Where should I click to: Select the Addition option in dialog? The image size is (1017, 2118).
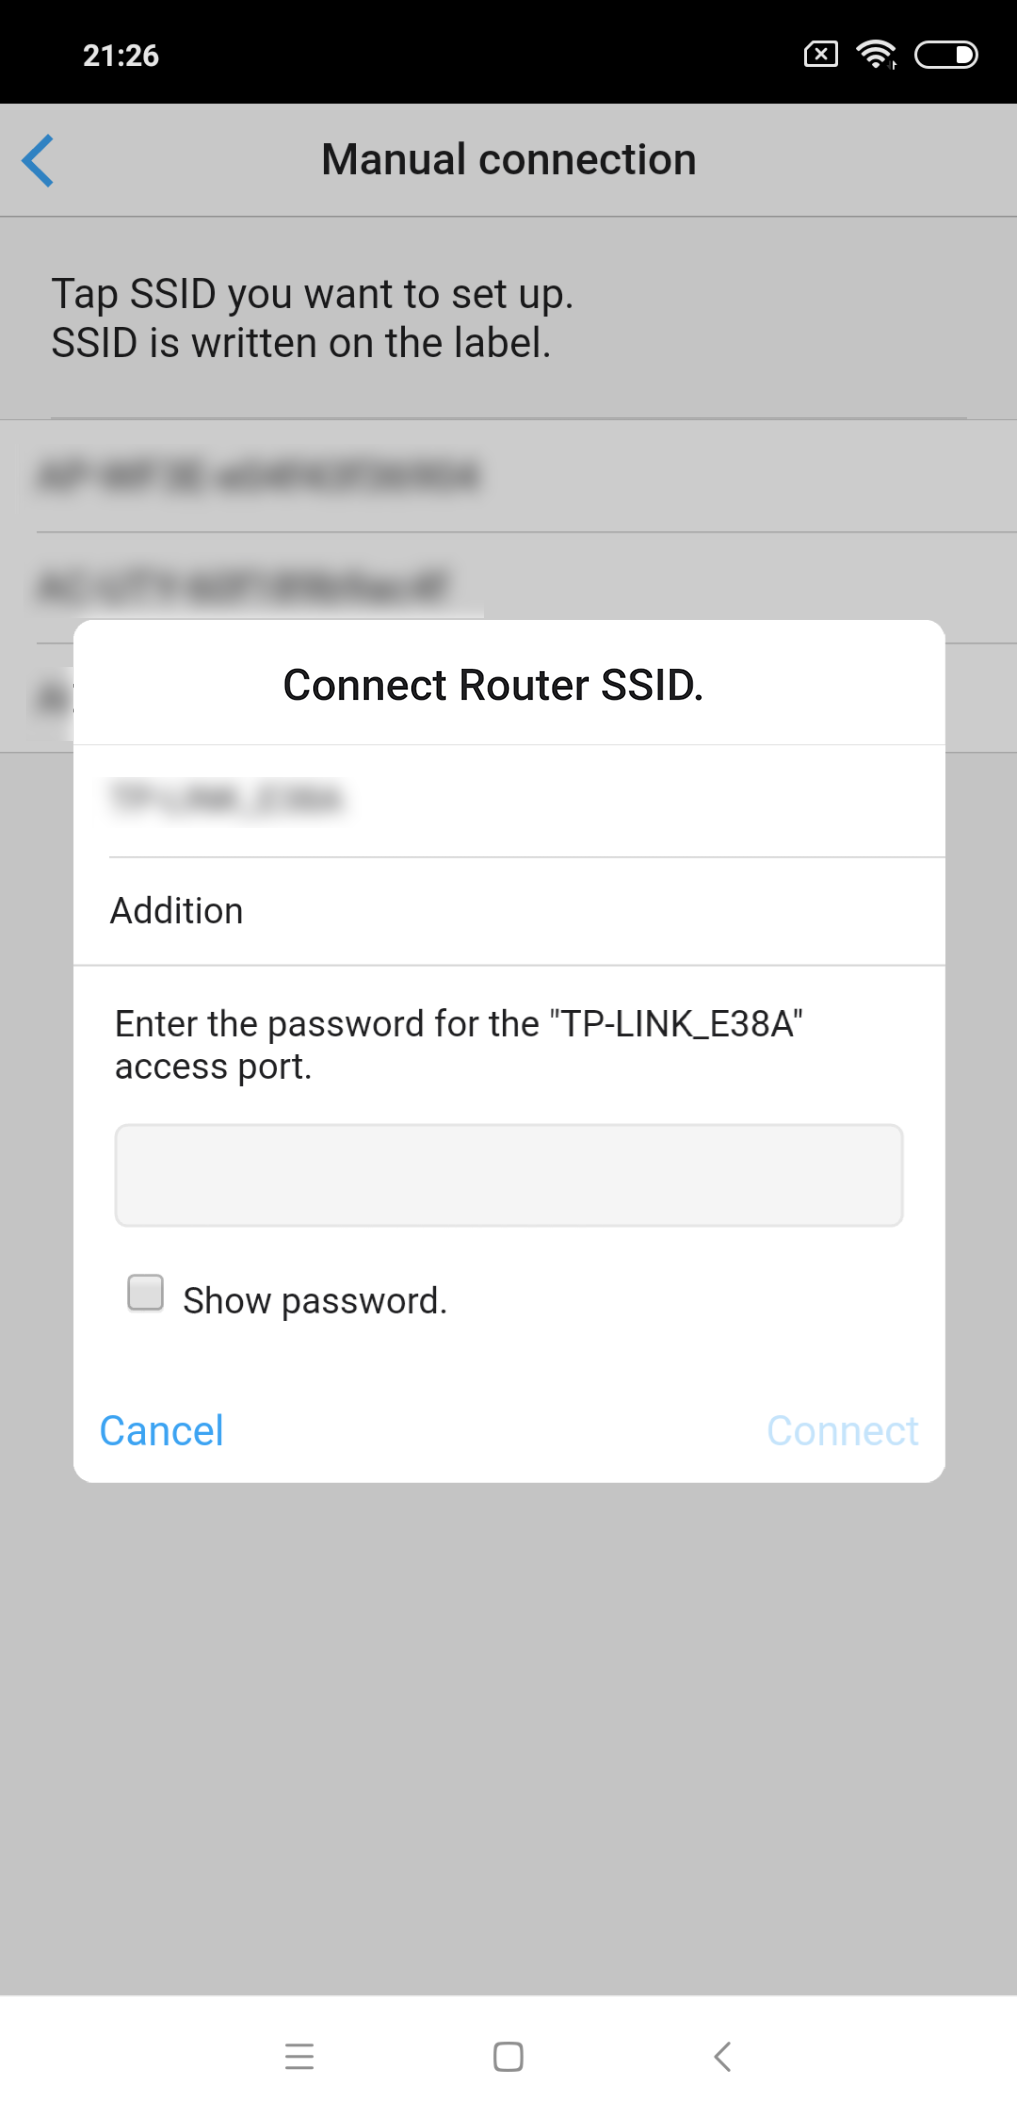[177, 911]
